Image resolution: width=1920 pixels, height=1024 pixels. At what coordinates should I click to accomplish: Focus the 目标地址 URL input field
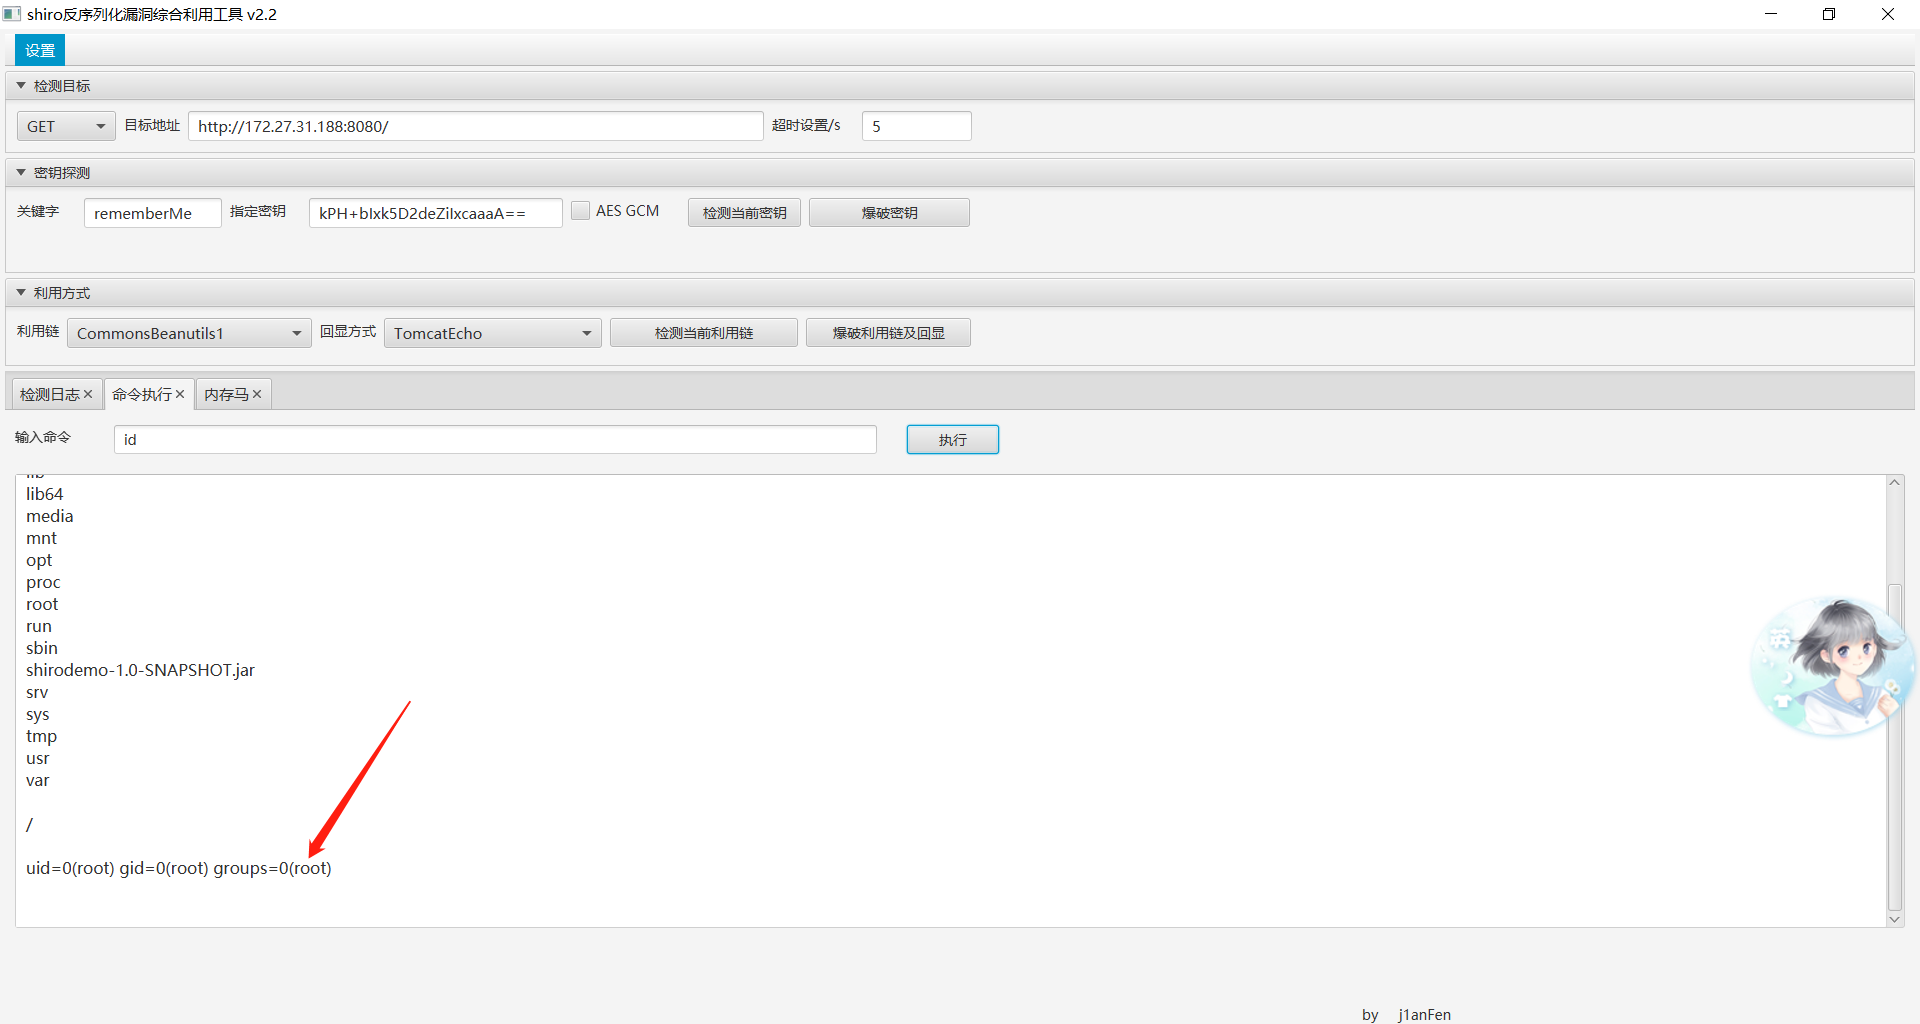tap(475, 126)
